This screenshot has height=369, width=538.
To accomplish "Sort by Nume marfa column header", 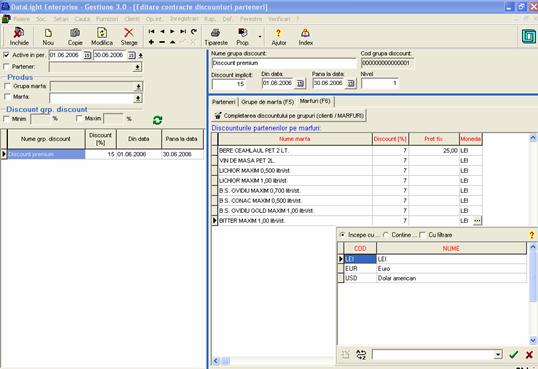I will pos(295,139).
